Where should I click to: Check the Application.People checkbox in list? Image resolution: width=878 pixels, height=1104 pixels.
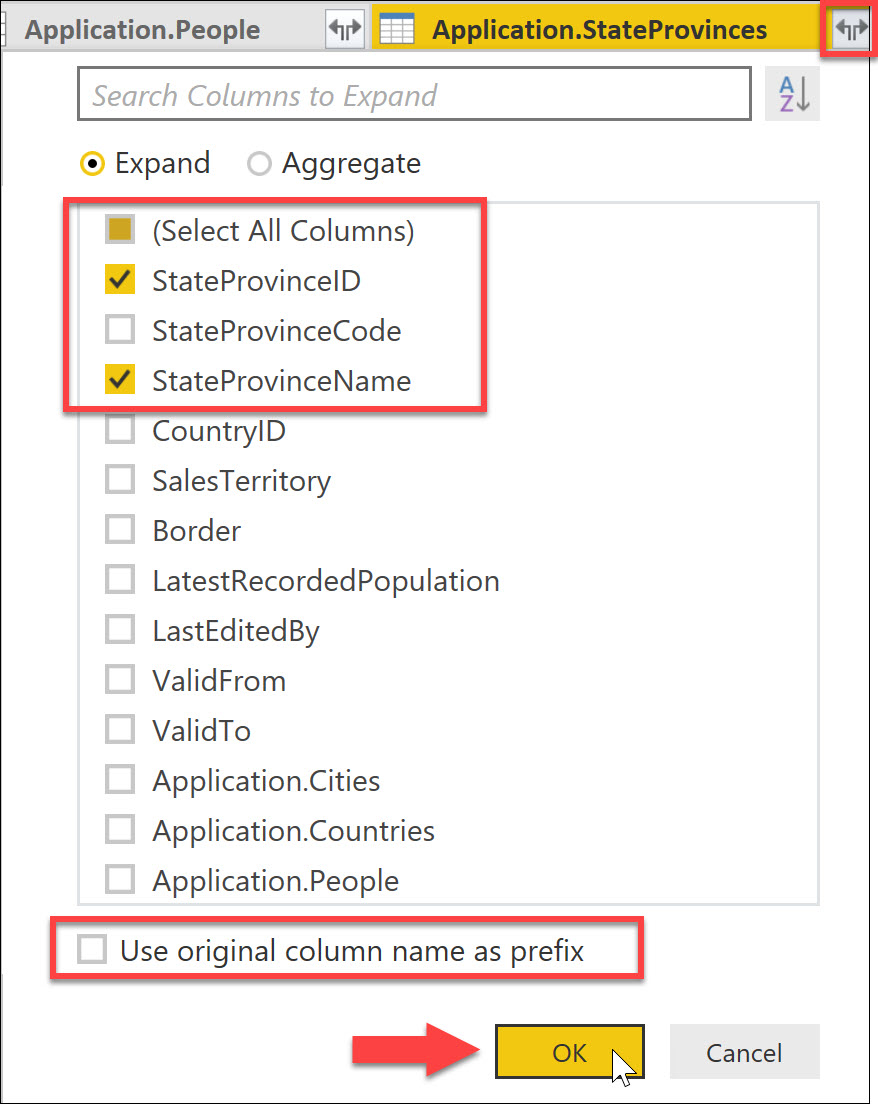click(120, 879)
